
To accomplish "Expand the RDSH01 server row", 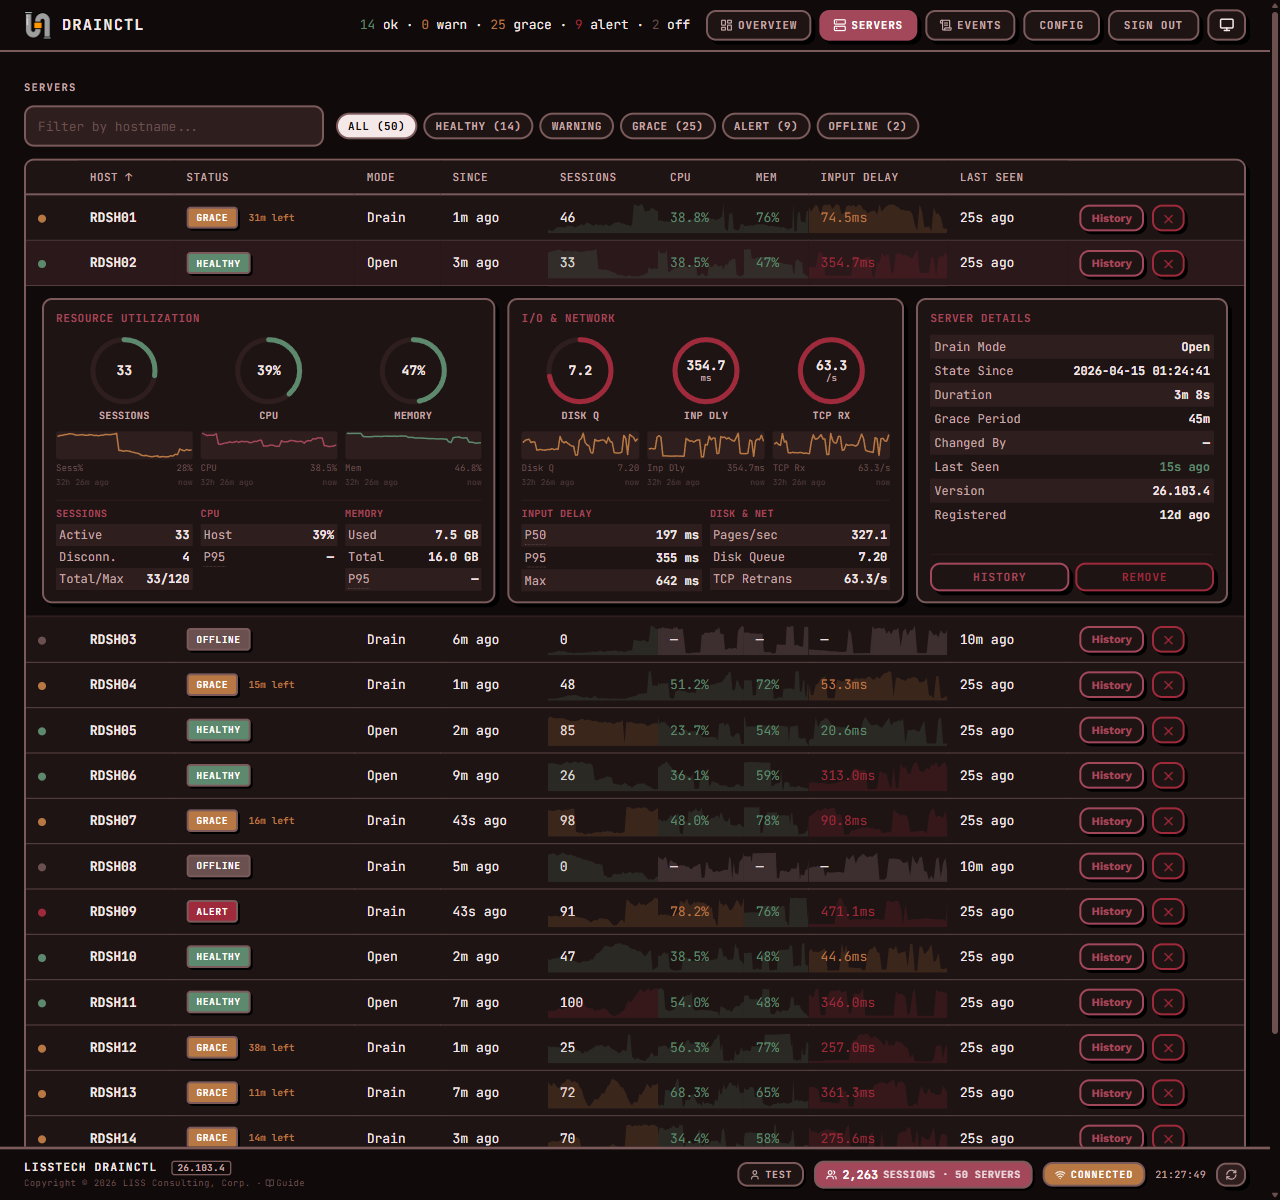I will click(635, 218).
